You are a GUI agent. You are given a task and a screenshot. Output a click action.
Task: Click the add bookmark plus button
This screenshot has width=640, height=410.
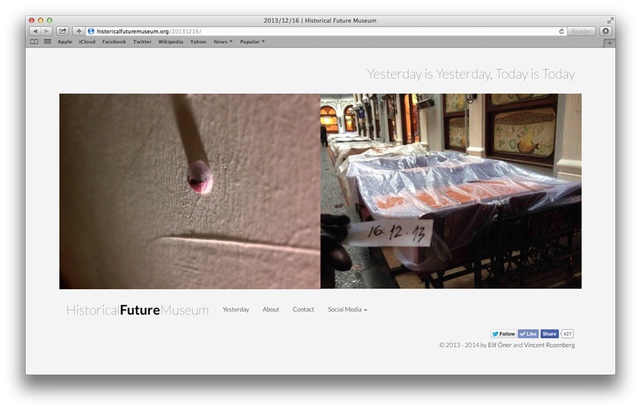(79, 31)
